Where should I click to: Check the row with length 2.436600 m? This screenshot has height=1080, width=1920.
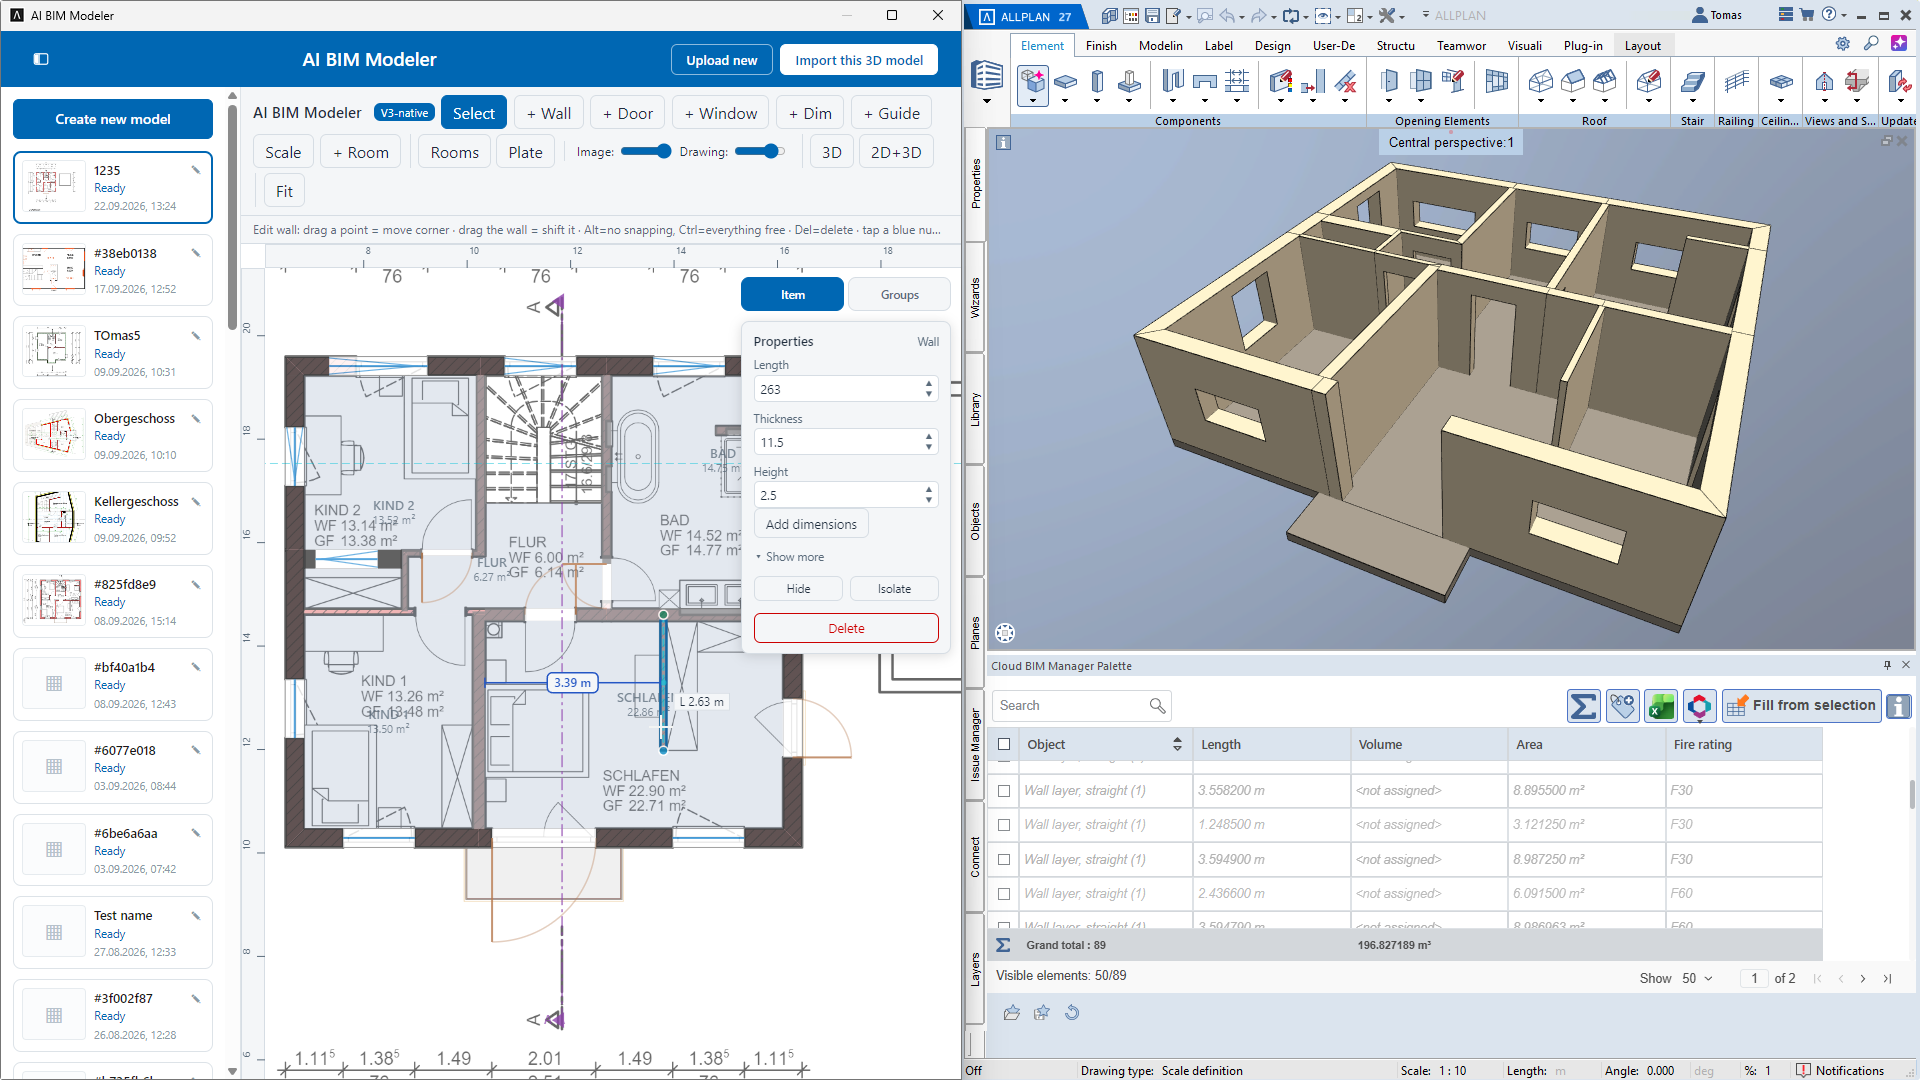pyautogui.click(x=1004, y=894)
